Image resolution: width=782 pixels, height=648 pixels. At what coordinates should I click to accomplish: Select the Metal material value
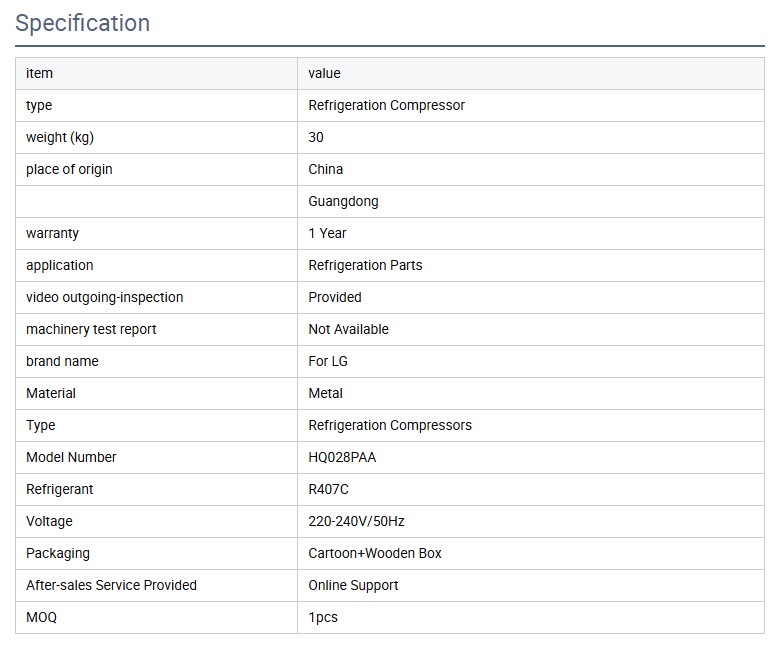[x=325, y=393]
